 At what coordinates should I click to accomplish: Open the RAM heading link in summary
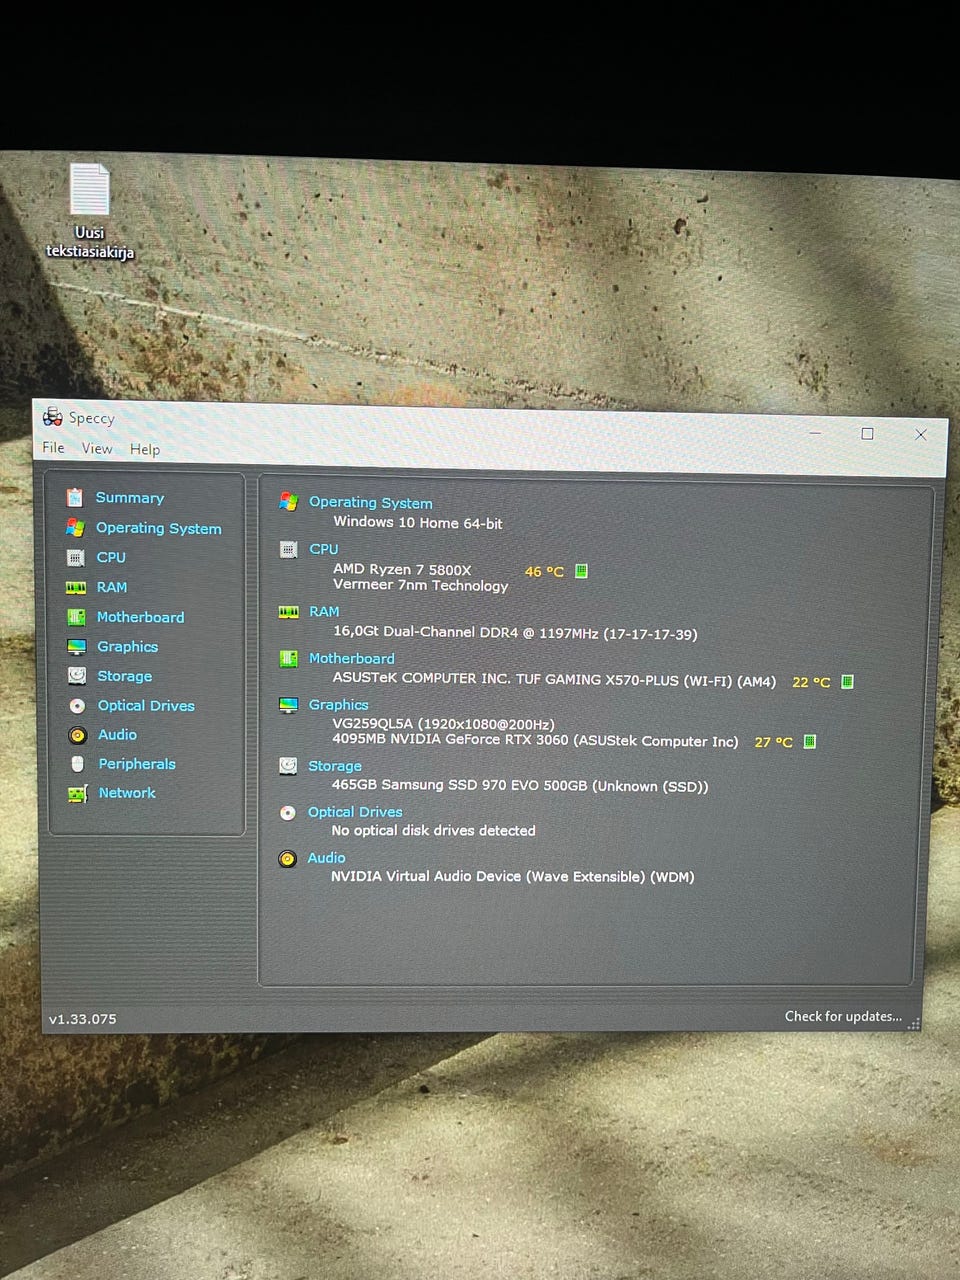[324, 611]
